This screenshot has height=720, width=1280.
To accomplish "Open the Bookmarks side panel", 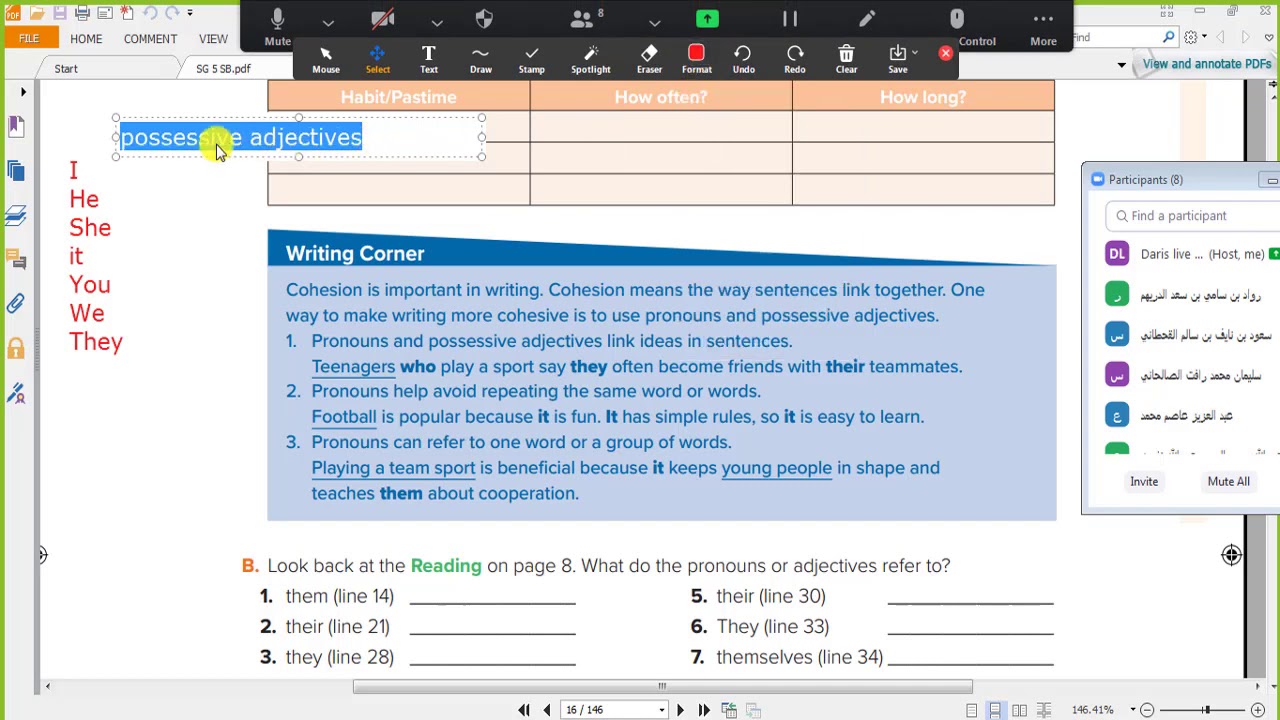I will [x=16, y=126].
